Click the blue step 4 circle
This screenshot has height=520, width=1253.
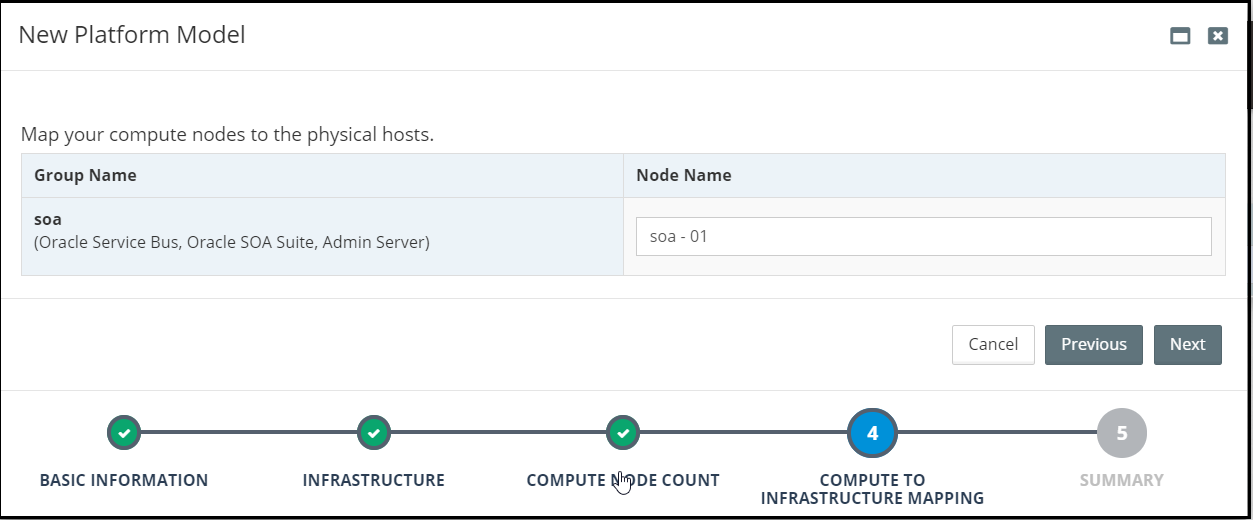[872, 433]
